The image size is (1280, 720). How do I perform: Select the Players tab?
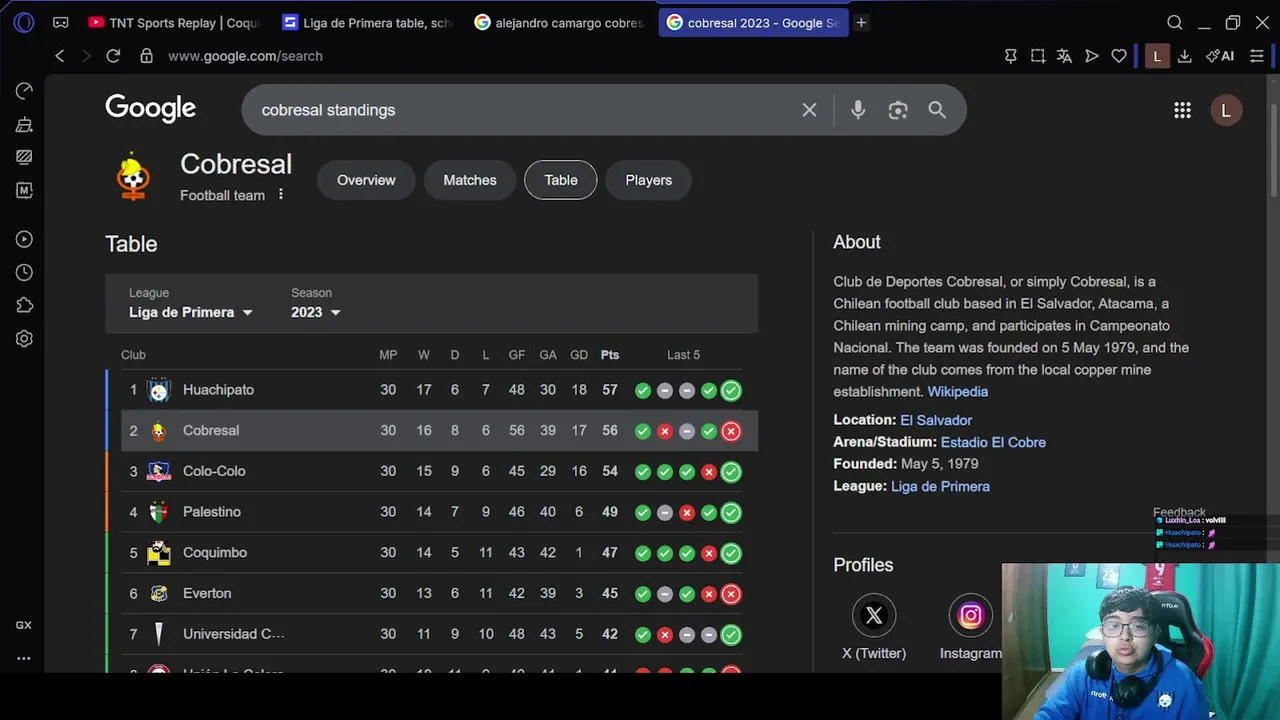[x=649, y=180]
